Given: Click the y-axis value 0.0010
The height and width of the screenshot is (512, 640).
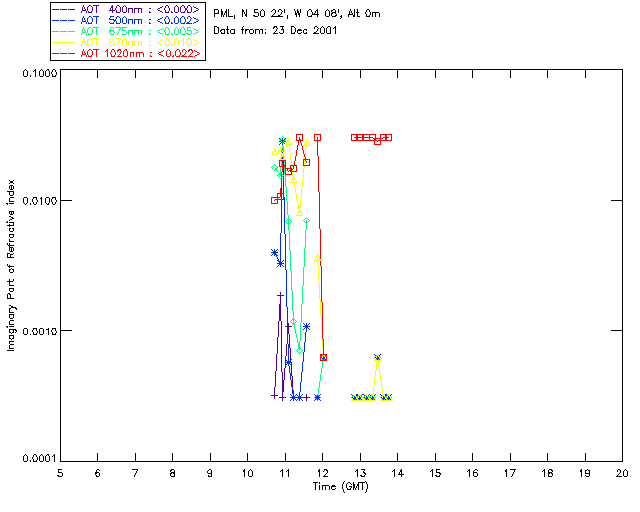Looking at the screenshot, I should 40,331.
